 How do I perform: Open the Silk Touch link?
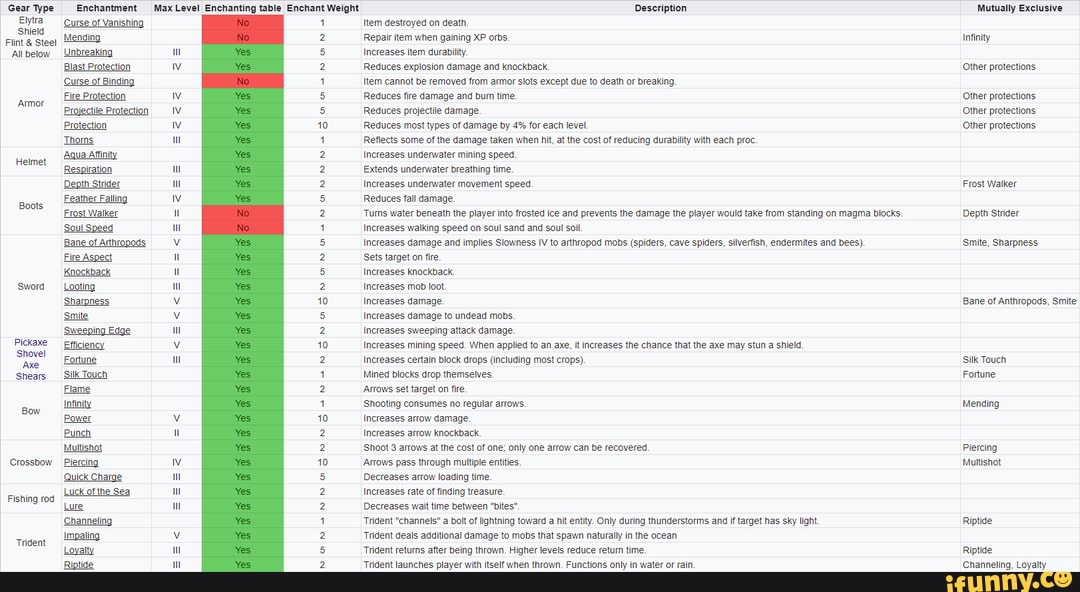(x=85, y=374)
